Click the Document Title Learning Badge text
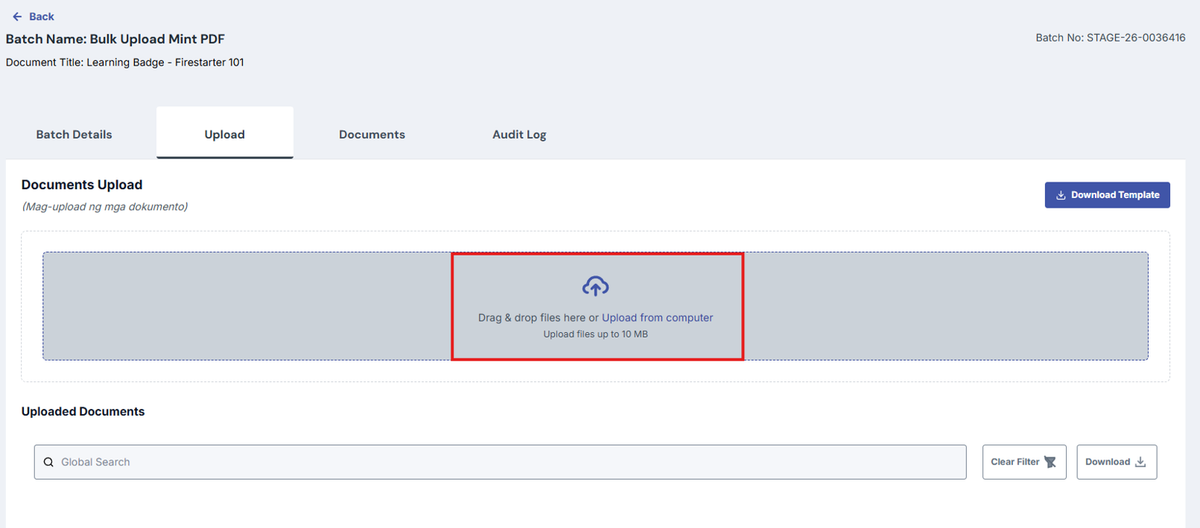This screenshot has height=528, width=1200. tap(125, 62)
